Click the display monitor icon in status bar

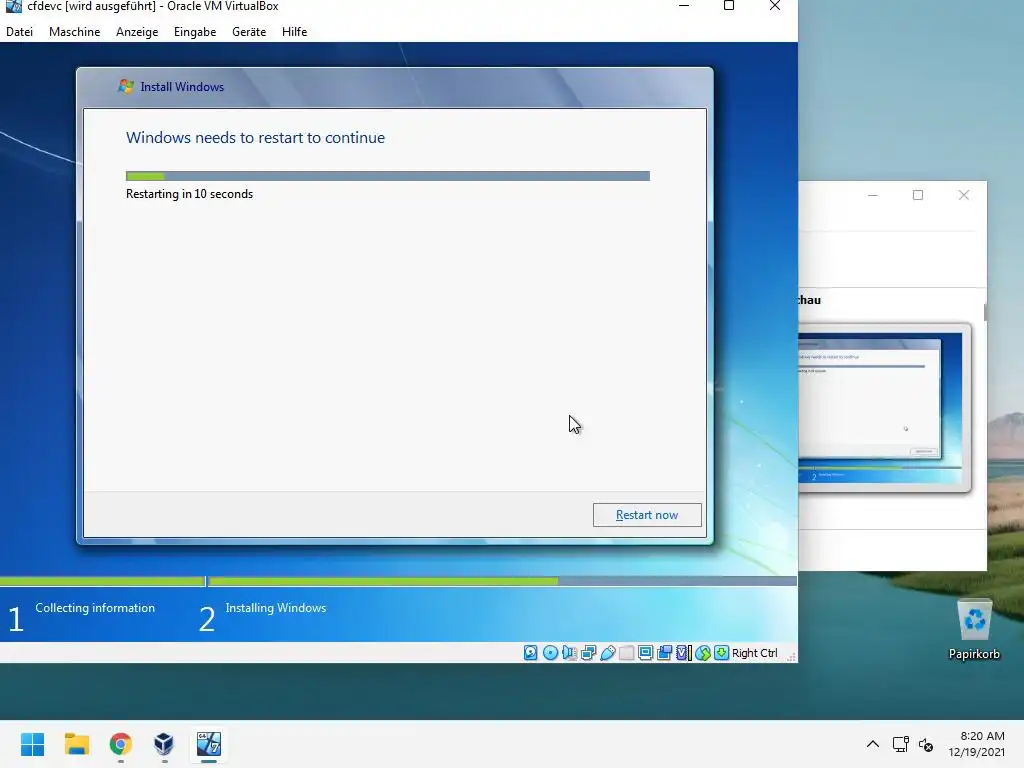tap(645, 652)
